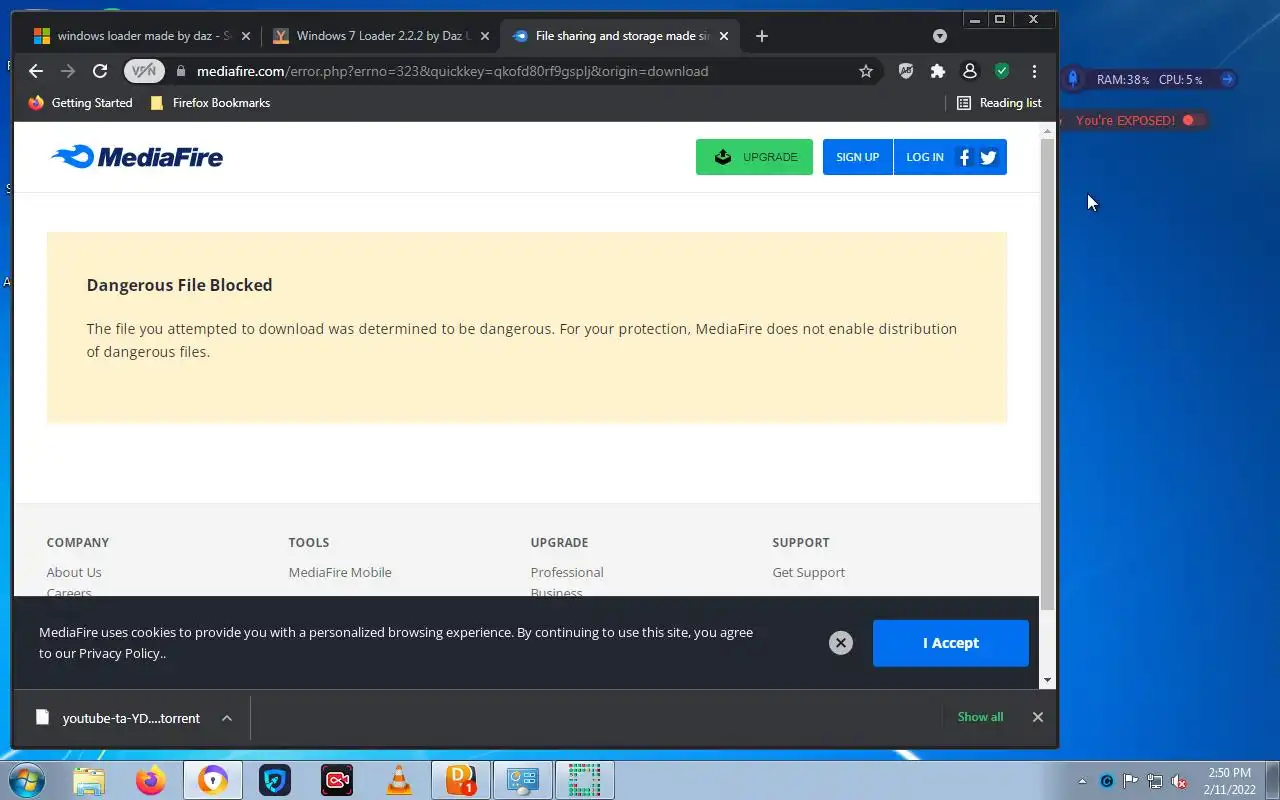Open the MediaFire Mobile link
This screenshot has height=800, width=1280.
(340, 572)
